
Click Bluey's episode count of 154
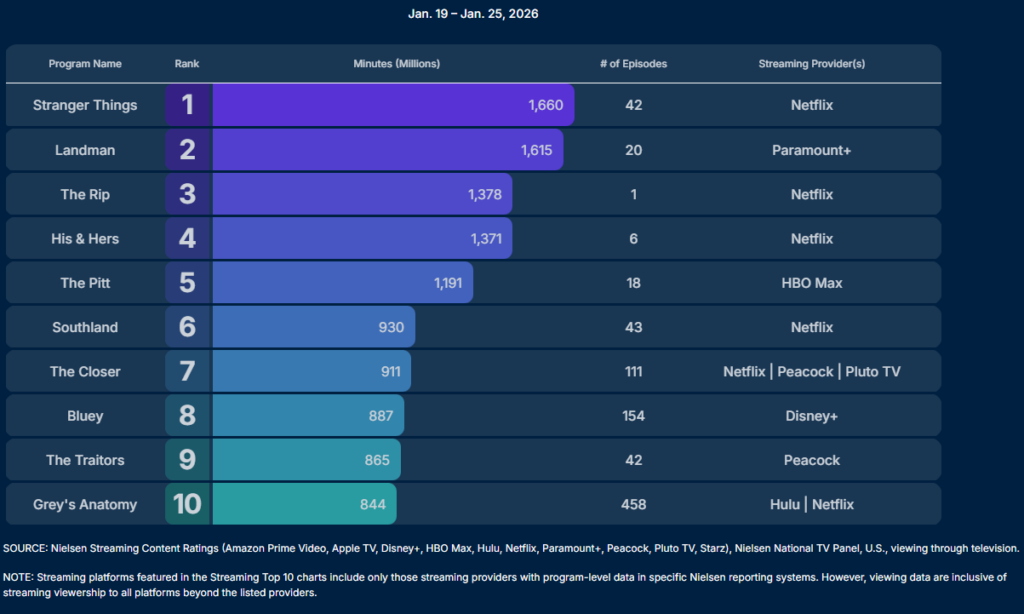tap(633, 416)
